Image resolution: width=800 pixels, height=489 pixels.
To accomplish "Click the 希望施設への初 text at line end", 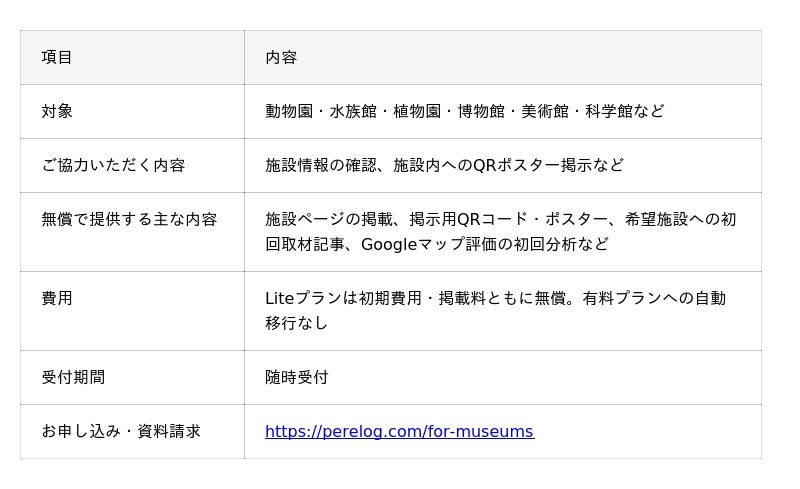I will (x=680, y=219).
